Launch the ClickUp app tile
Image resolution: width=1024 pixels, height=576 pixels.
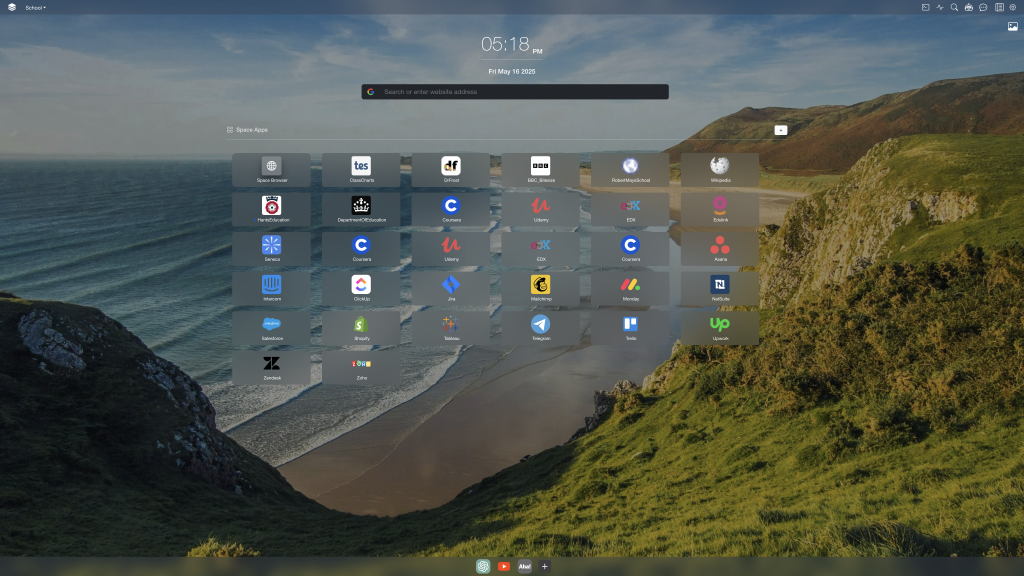coord(361,289)
